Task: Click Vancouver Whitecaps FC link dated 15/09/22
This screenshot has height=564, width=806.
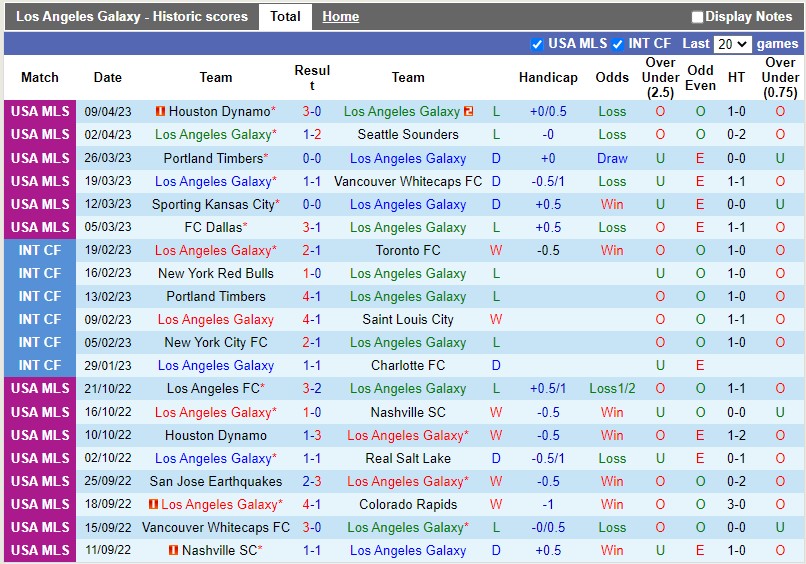Action: click(x=216, y=527)
